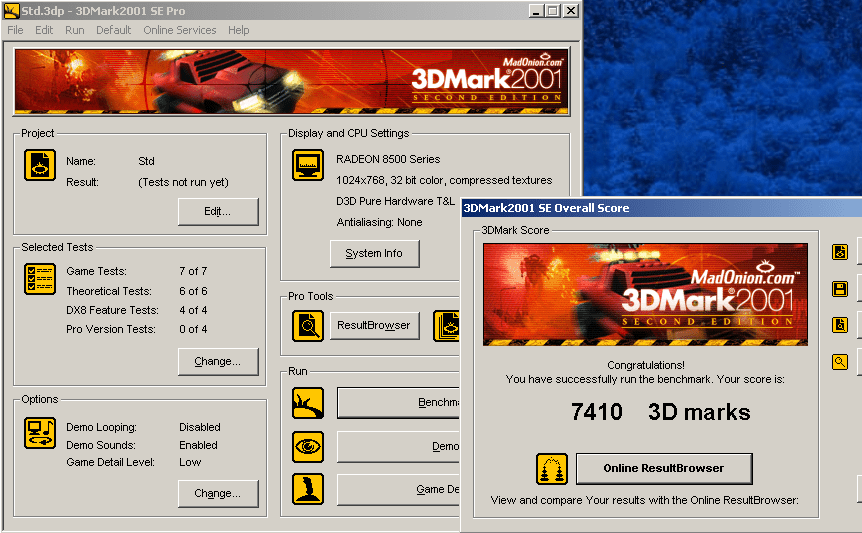Minimize the 3DMark2001 SE Pro window
Viewport: 862px width, 533px height.
point(537,10)
